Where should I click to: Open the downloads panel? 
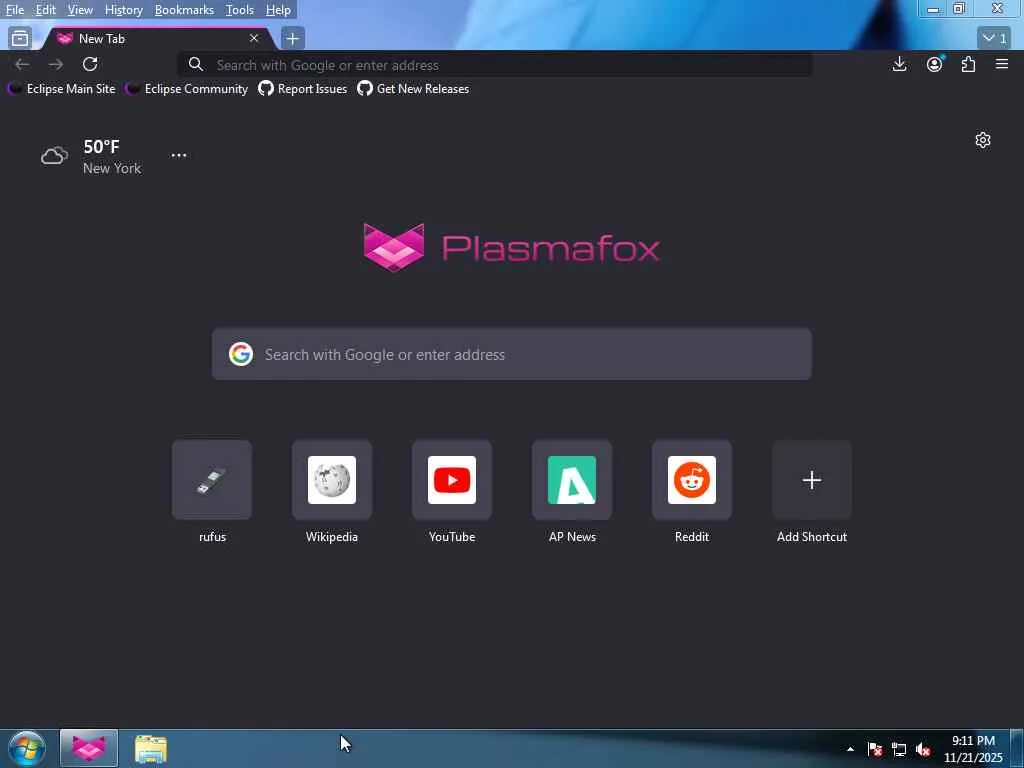(x=899, y=64)
